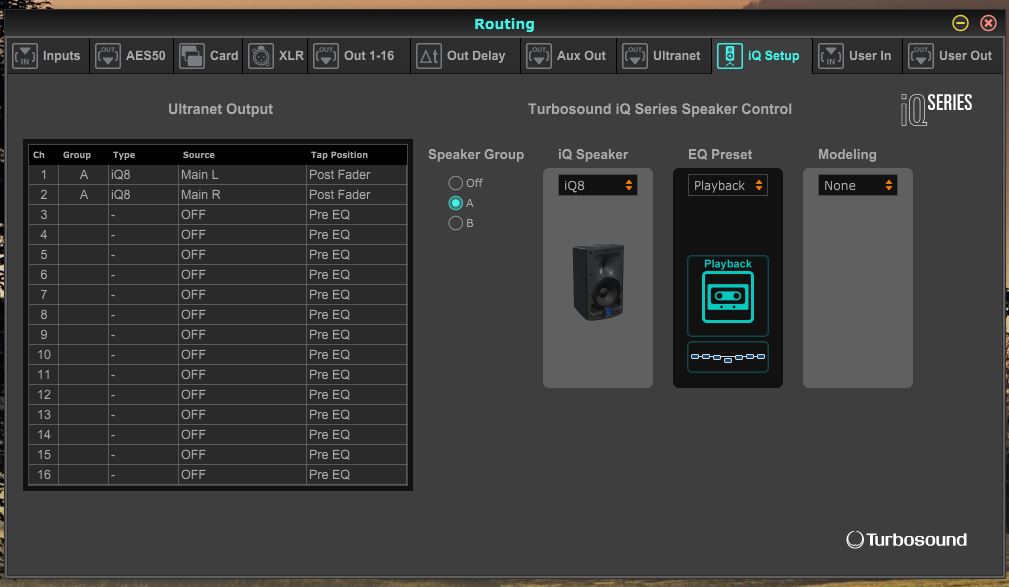Image resolution: width=1009 pixels, height=587 pixels.
Task: Switch to the AES50 tab
Action: [x=131, y=56]
